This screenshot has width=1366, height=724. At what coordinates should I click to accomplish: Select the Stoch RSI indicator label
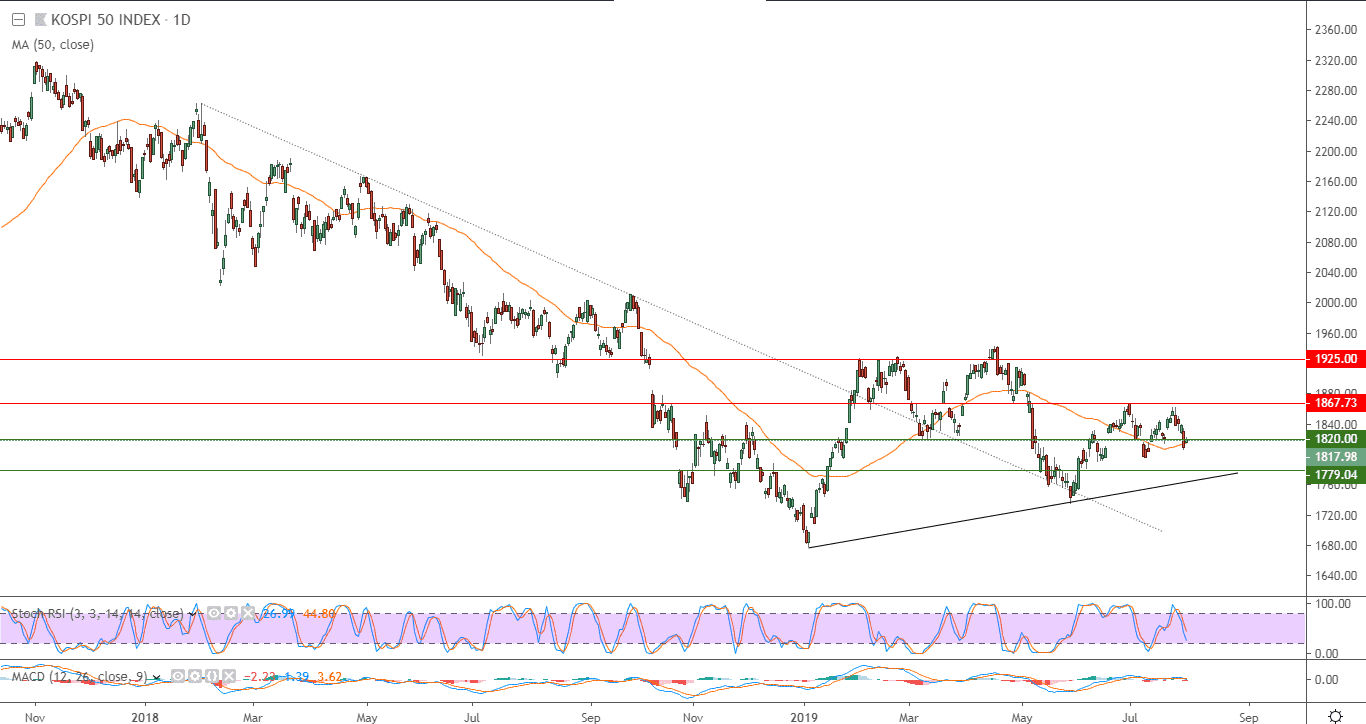[97, 613]
